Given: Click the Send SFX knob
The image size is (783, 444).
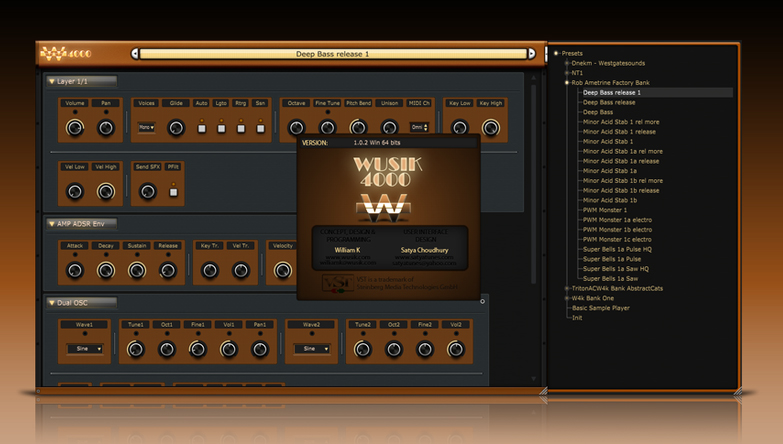Looking at the screenshot, I should point(148,191).
